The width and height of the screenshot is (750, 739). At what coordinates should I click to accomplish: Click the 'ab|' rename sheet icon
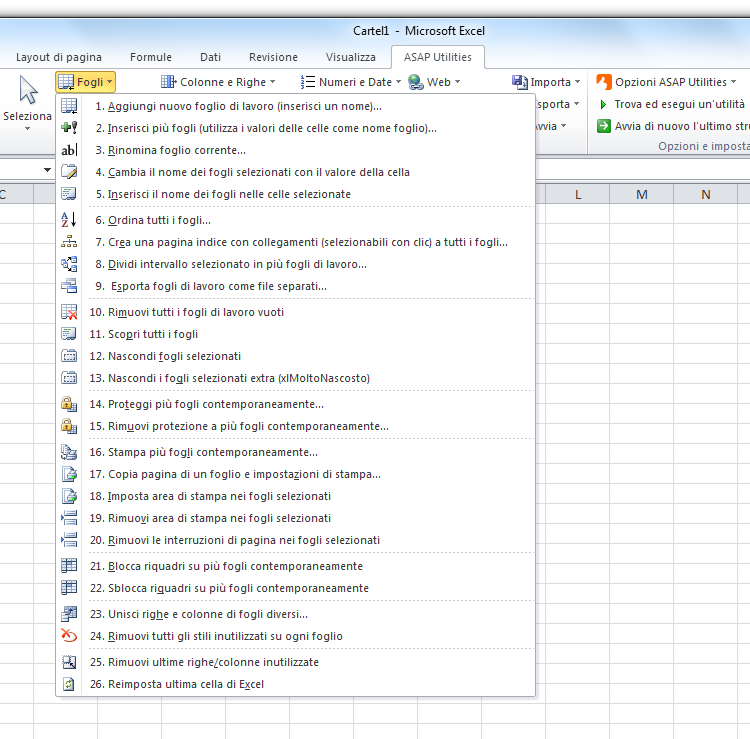[x=69, y=150]
